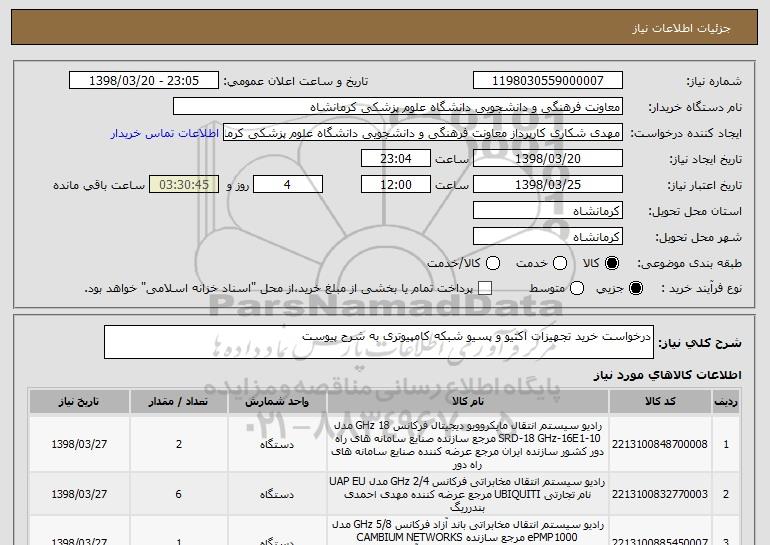Click the SRD-18 GHz microwave radio item name
This screenshot has height=545, width=770.
click(468, 445)
